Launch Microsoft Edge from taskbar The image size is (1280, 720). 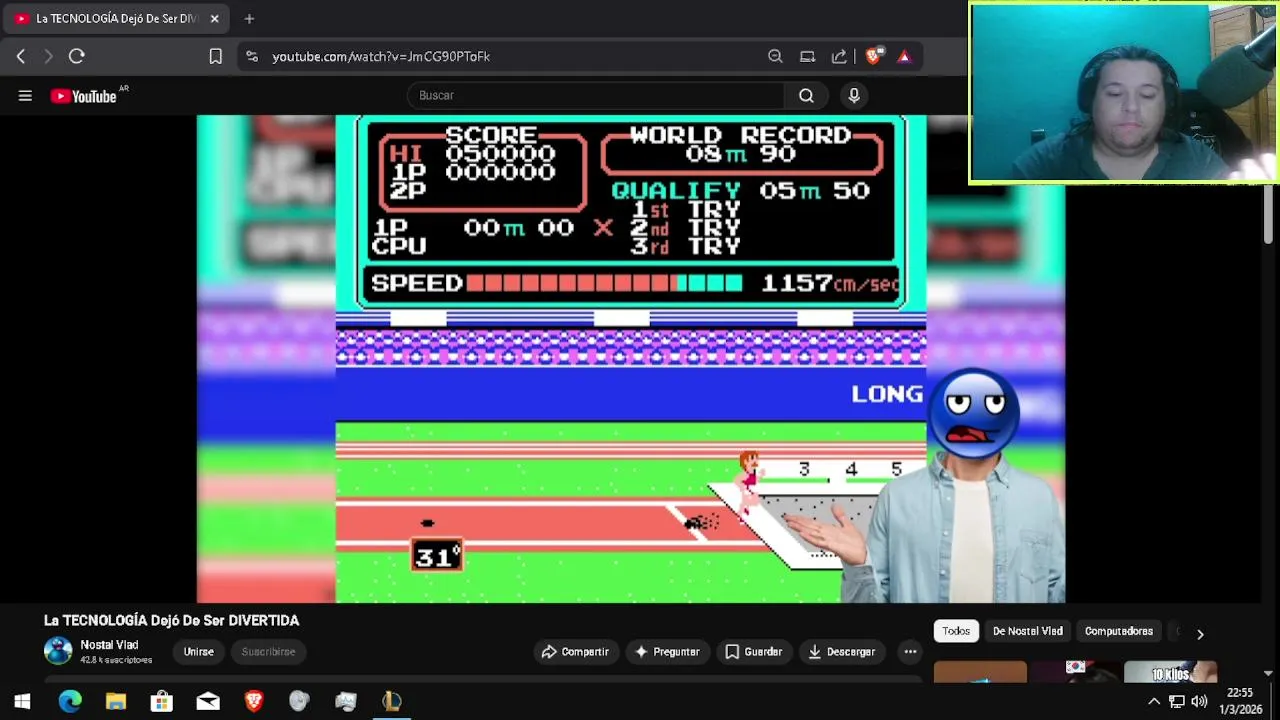(x=70, y=701)
